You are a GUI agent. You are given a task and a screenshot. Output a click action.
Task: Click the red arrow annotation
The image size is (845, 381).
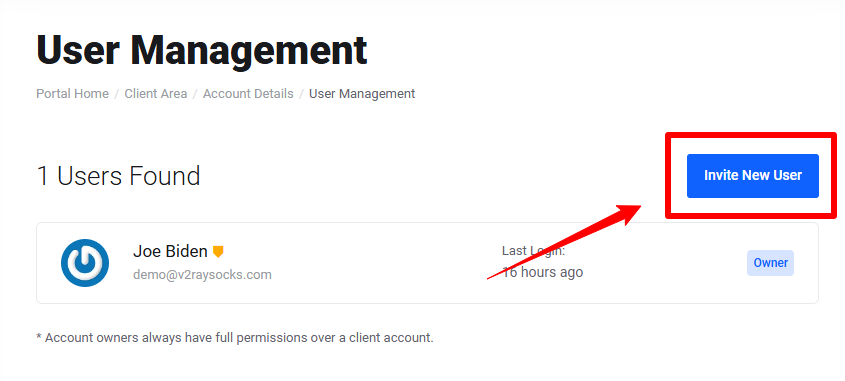[x=564, y=242]
